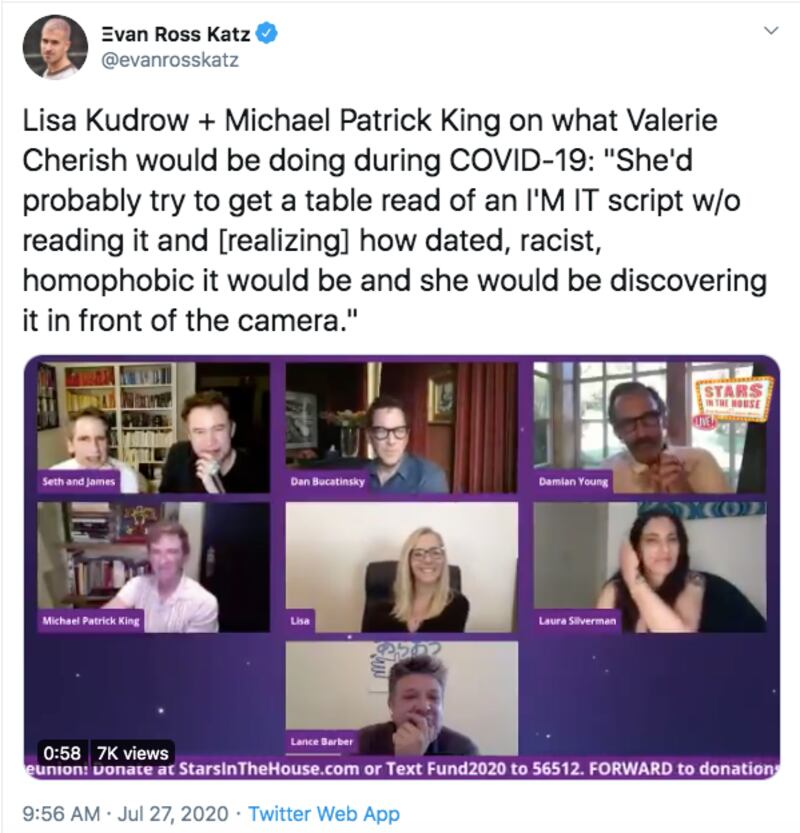Click the tweet text about Valerie Cherish
The width and height of the screenshot is (800, 833).
tap(395, 220)
